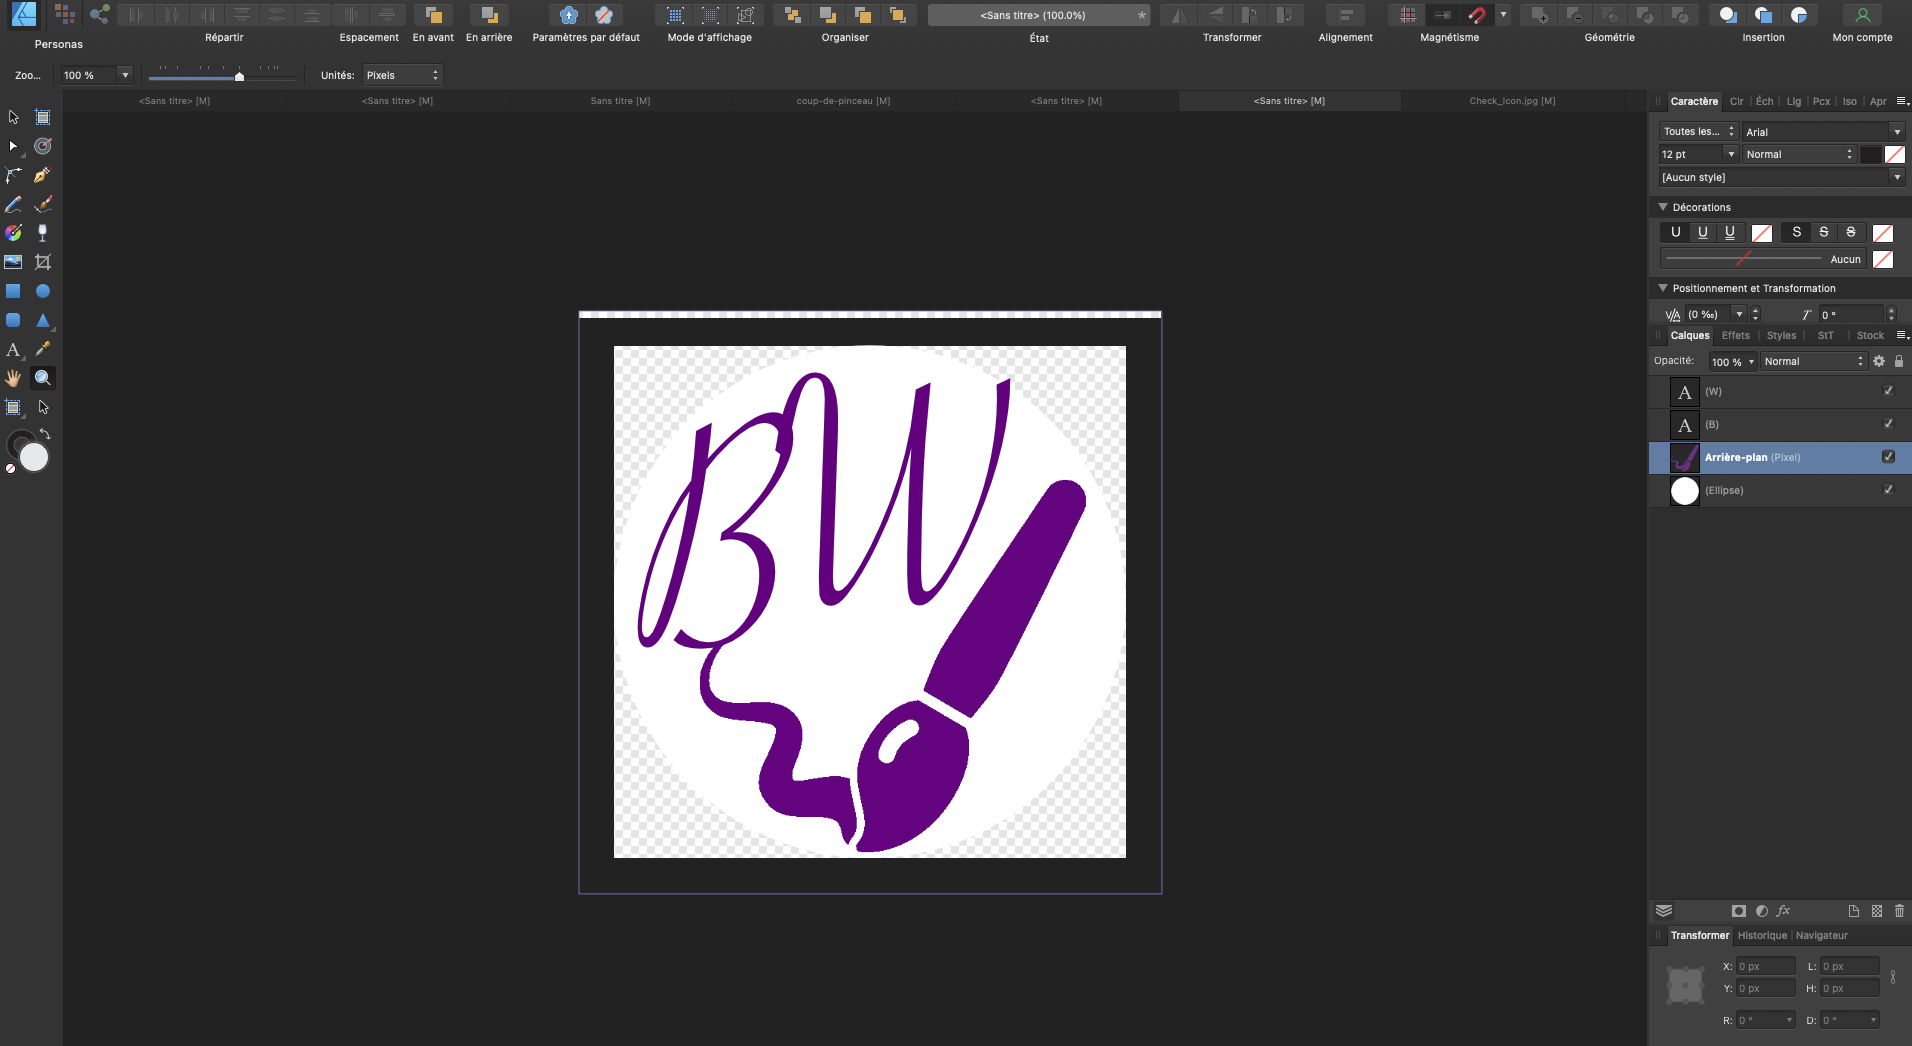Image resolution: width=1912 pixels, height=1046 pixels.
Task: Uncheck visibility of the Ellipse layer
Action: point(1888,490)
